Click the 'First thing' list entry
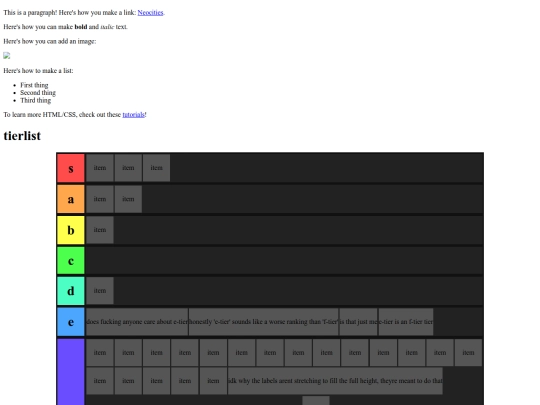 pyautogui.click(x=34, y=85)
